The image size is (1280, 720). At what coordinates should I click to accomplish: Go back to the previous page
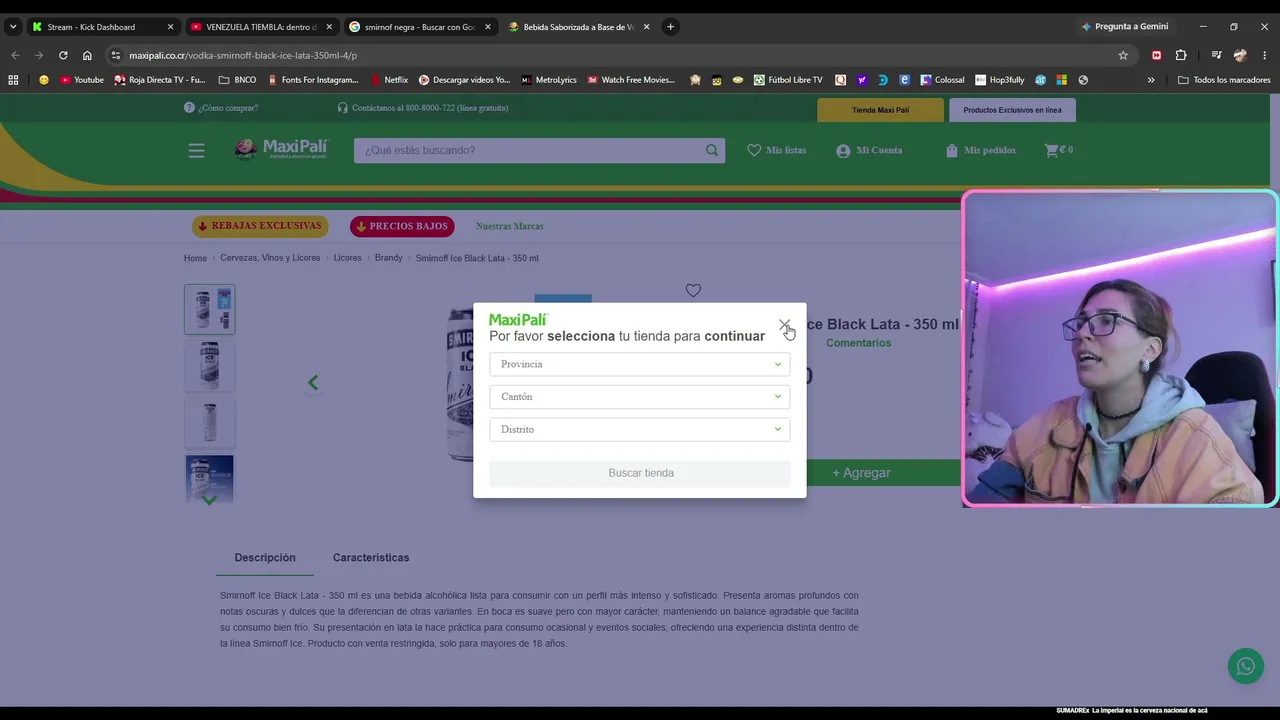tap(15, 55)
